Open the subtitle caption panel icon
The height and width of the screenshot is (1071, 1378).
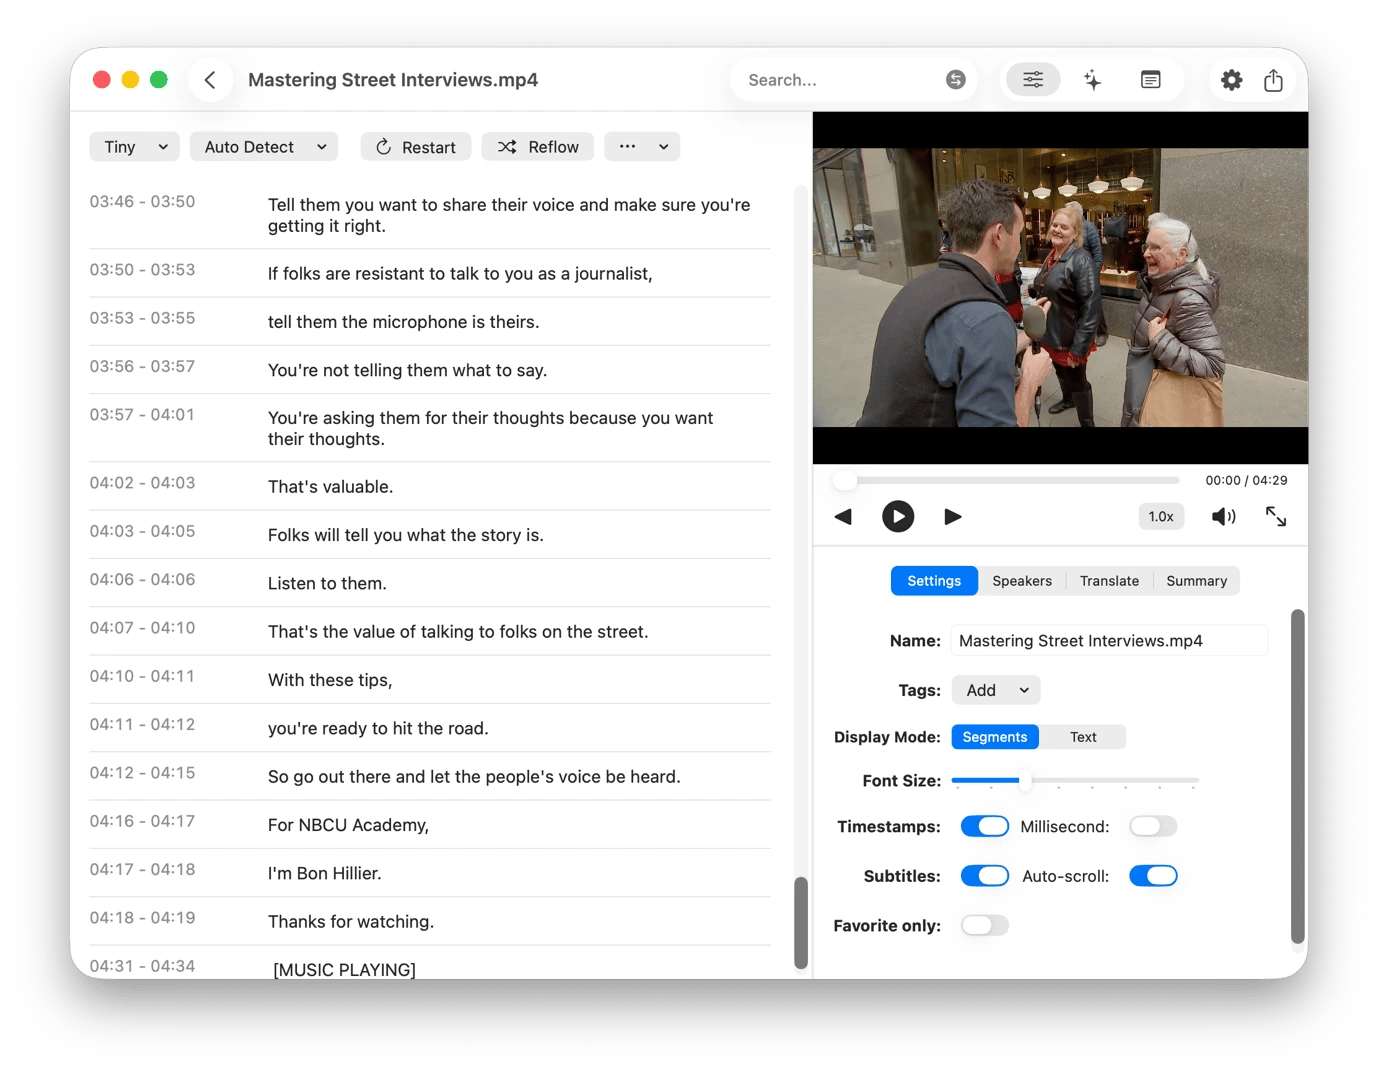[1151, 80]
